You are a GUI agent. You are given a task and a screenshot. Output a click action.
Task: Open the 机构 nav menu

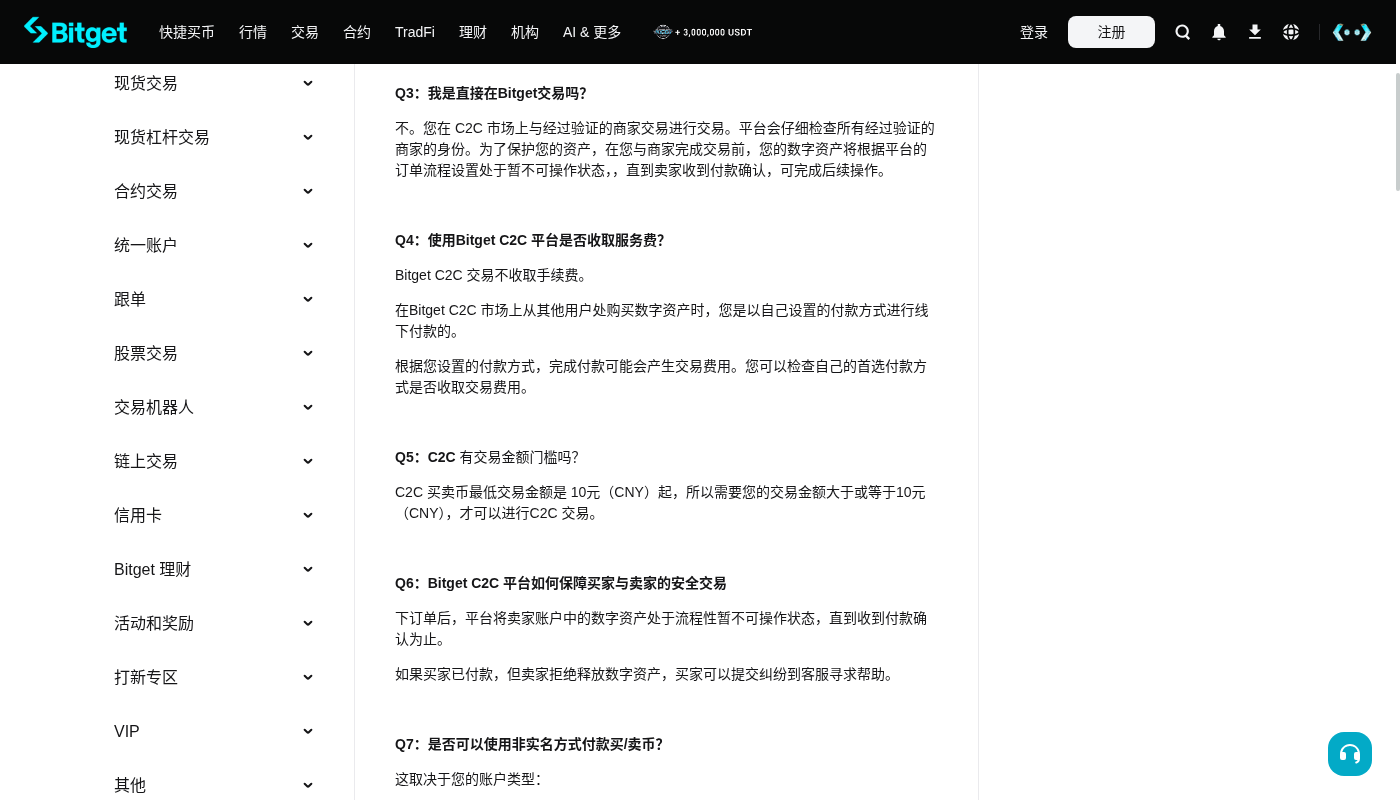pyautogui.click(x=525, y=32)
